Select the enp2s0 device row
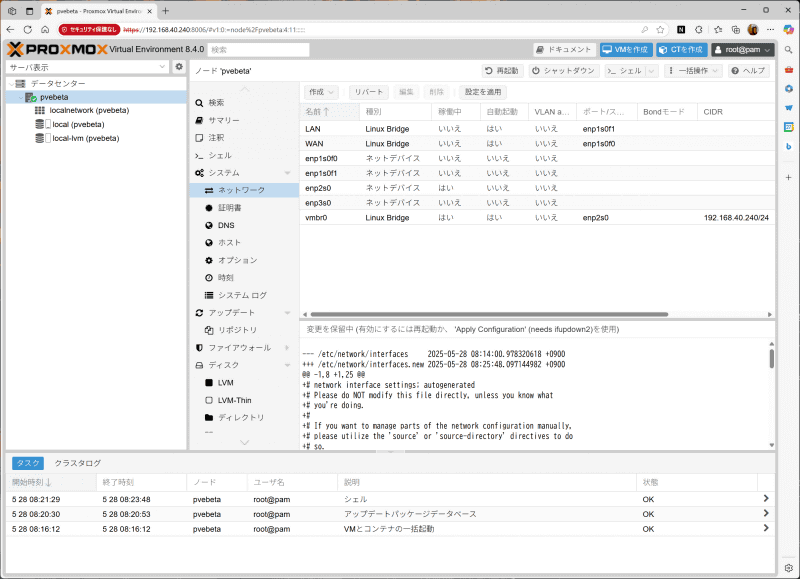This screenshot has height=579, width=800. tap(537, 188)
